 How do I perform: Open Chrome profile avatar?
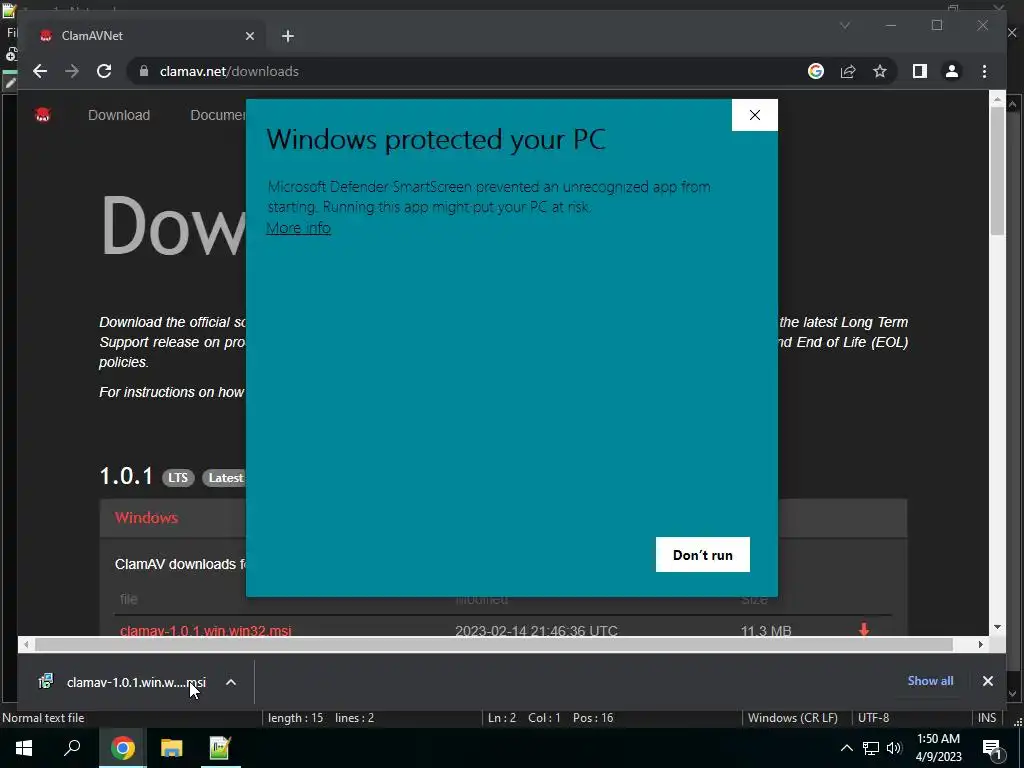(952, 71)
